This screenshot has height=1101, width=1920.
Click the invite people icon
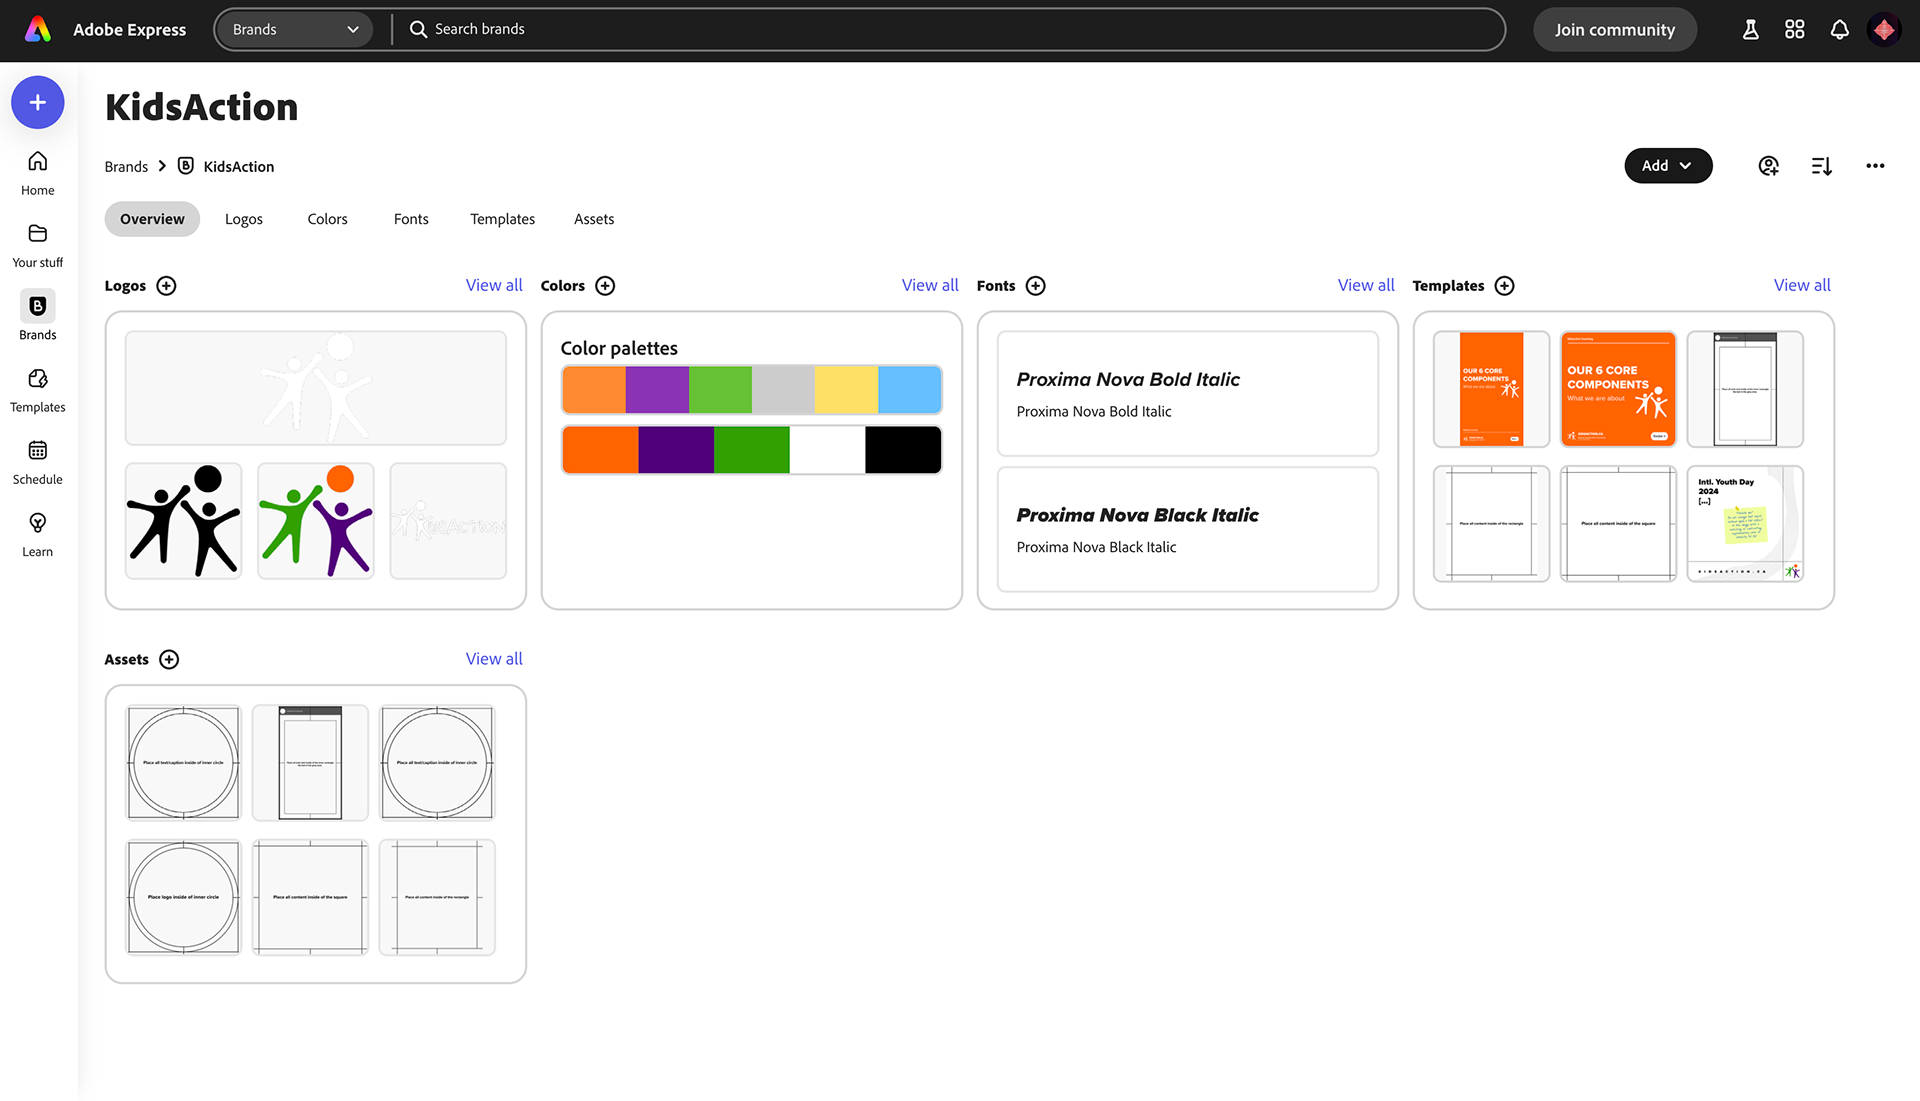click(1768, 166)
